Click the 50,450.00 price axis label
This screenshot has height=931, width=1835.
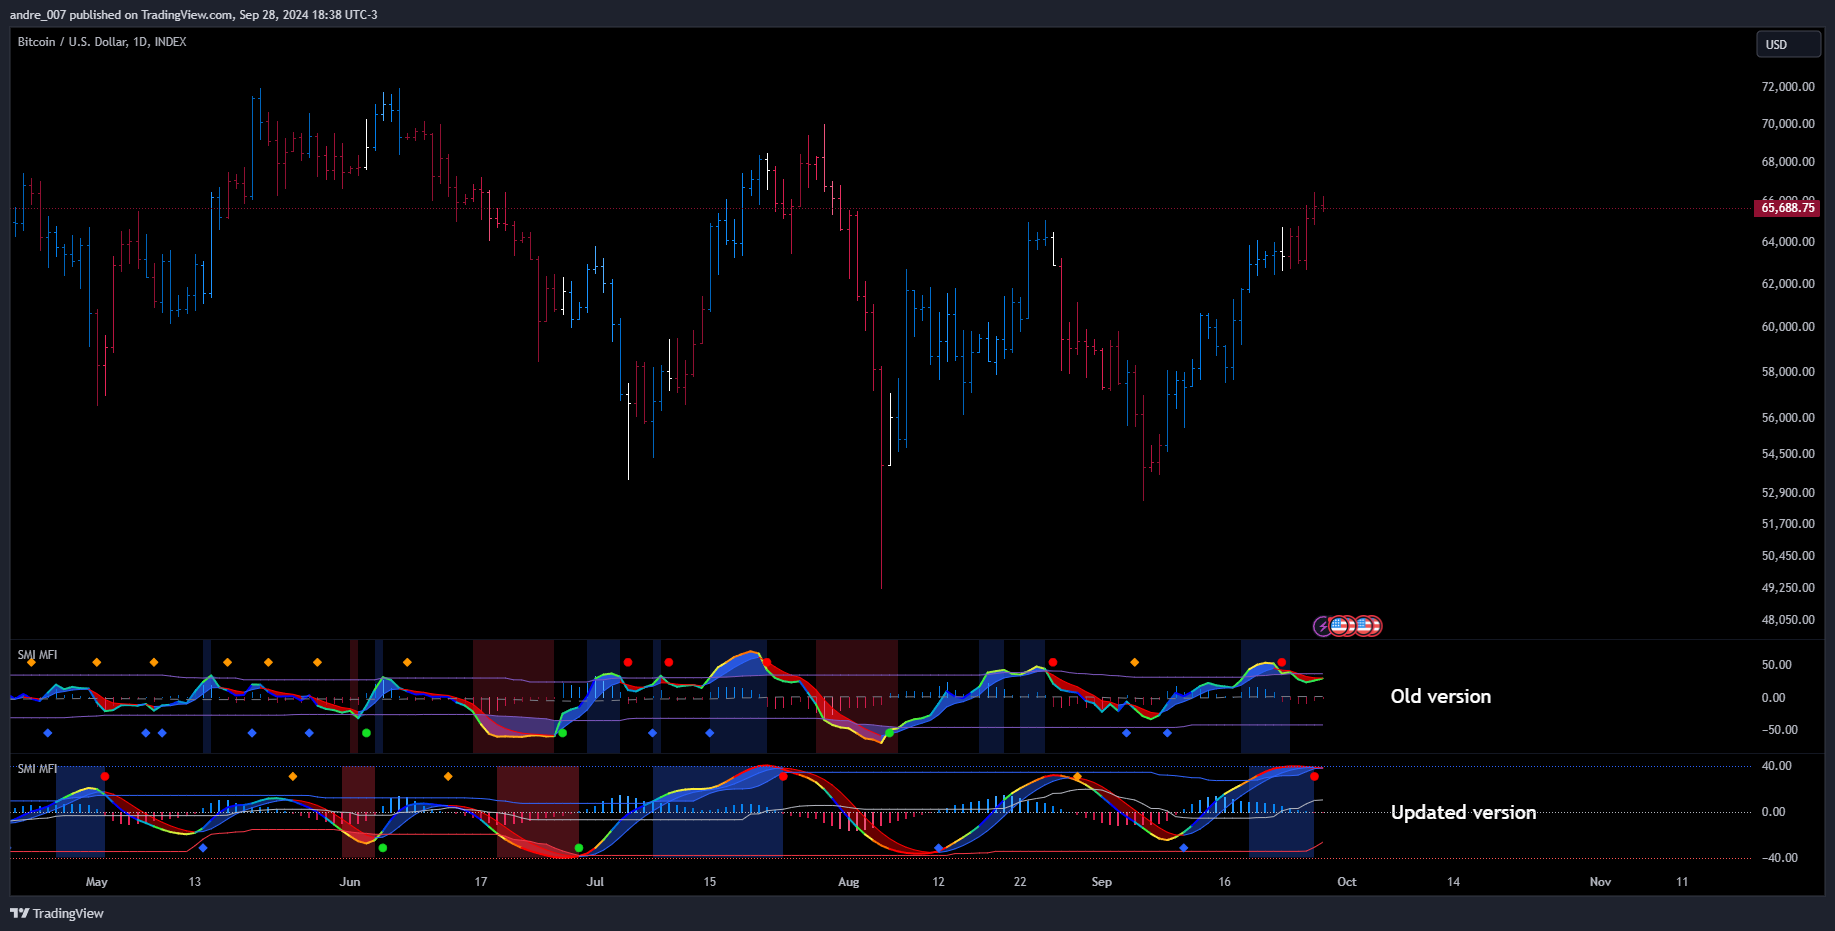pyautogui.click(x=1788, y=556)
